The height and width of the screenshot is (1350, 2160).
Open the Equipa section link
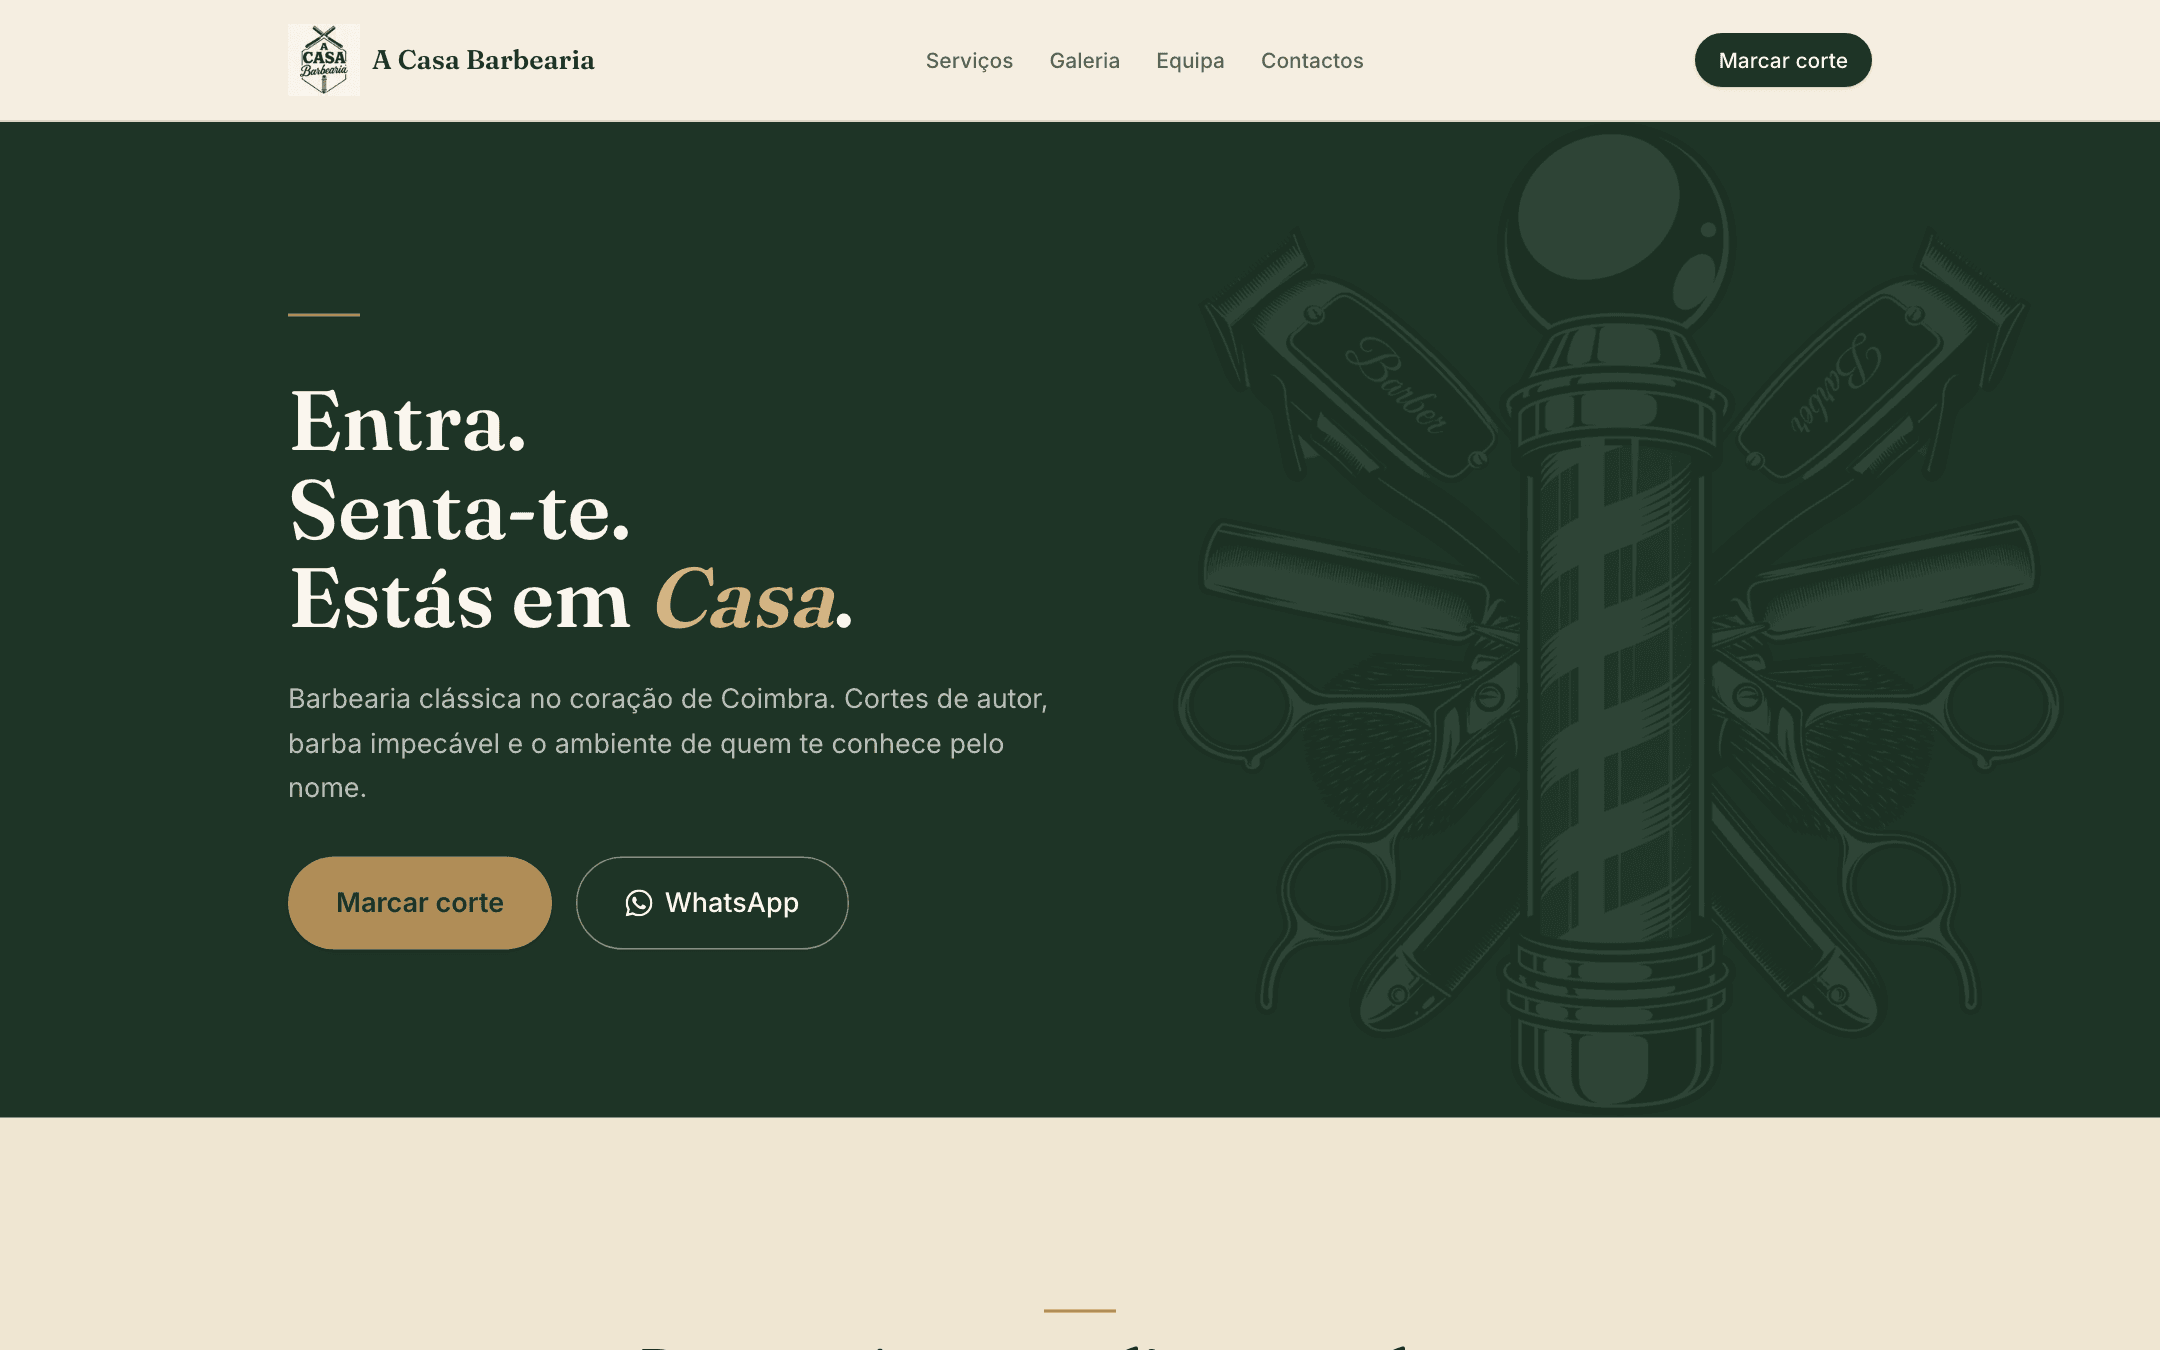pos(1190,61)
